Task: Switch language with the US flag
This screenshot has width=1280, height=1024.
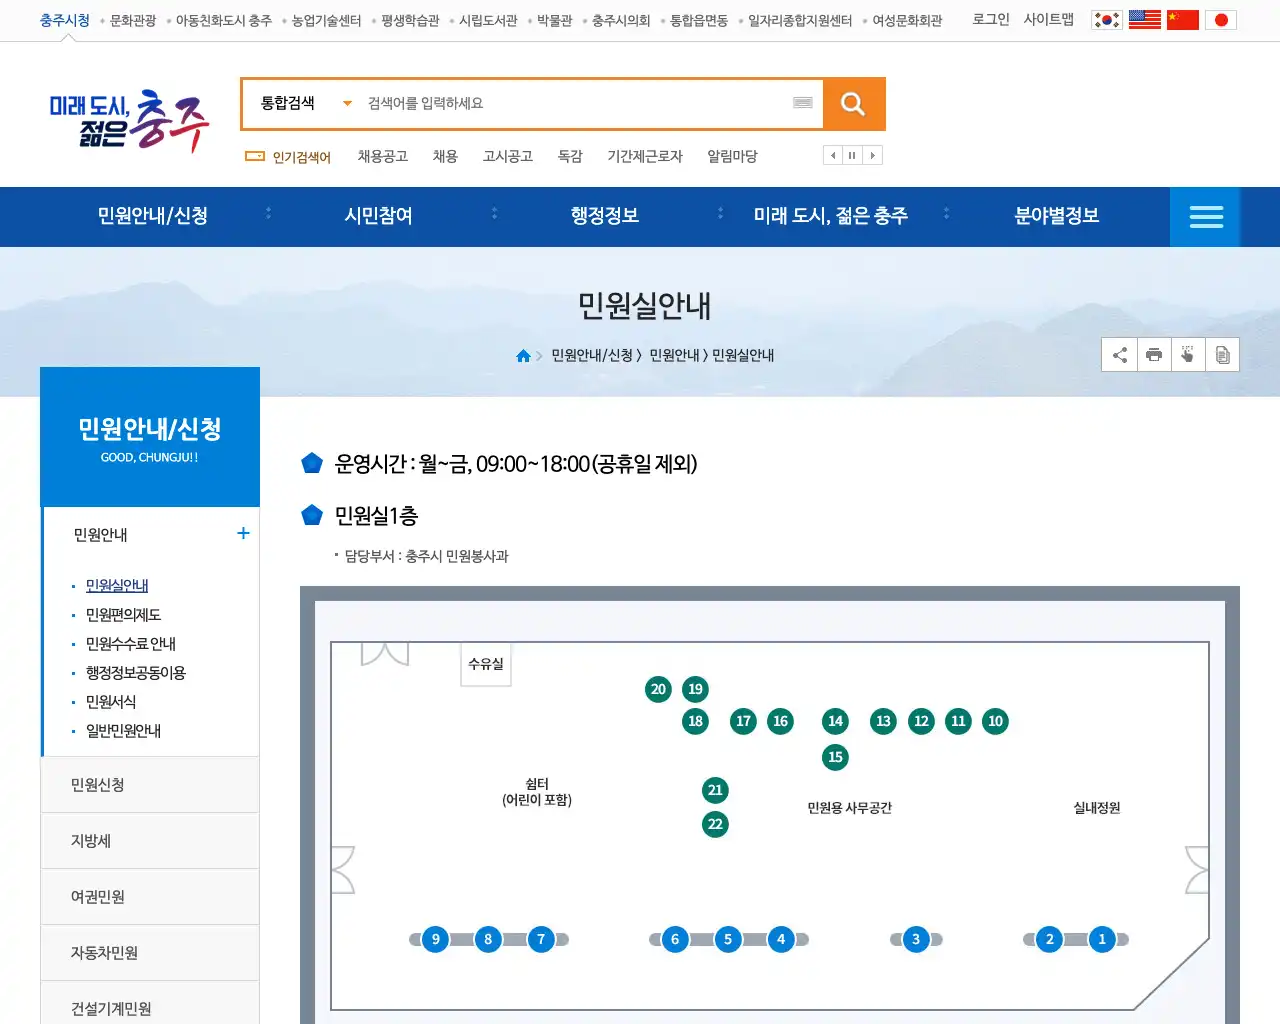Action: (x=1145, y=20)
